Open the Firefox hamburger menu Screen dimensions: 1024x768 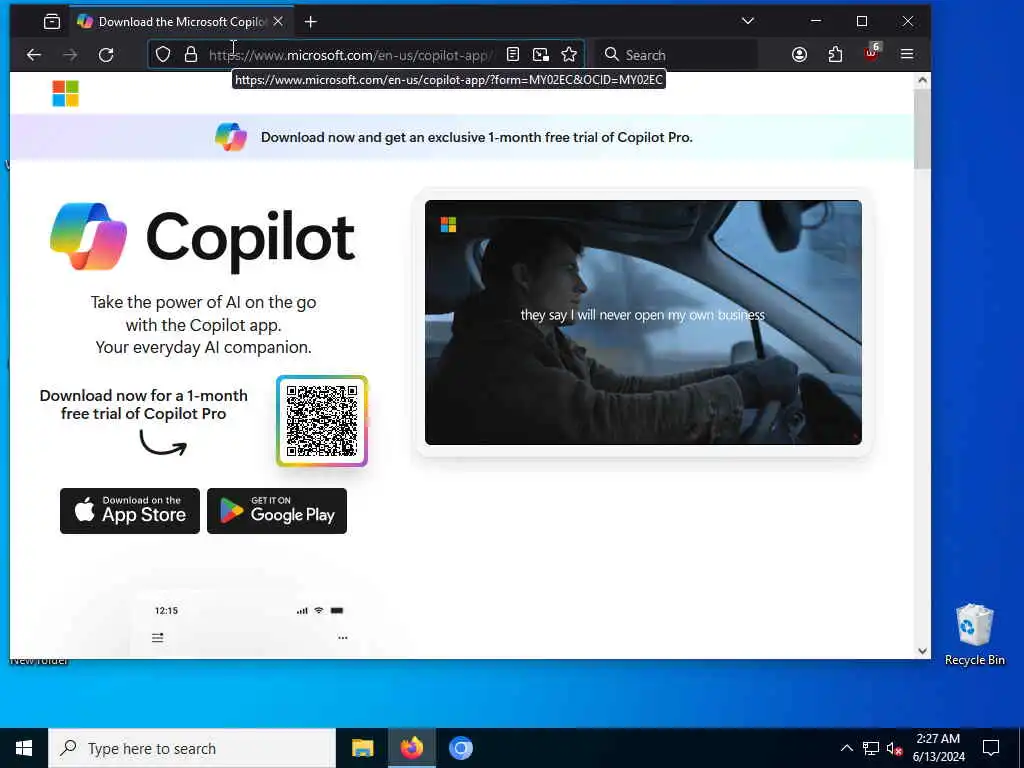(907, 55)
